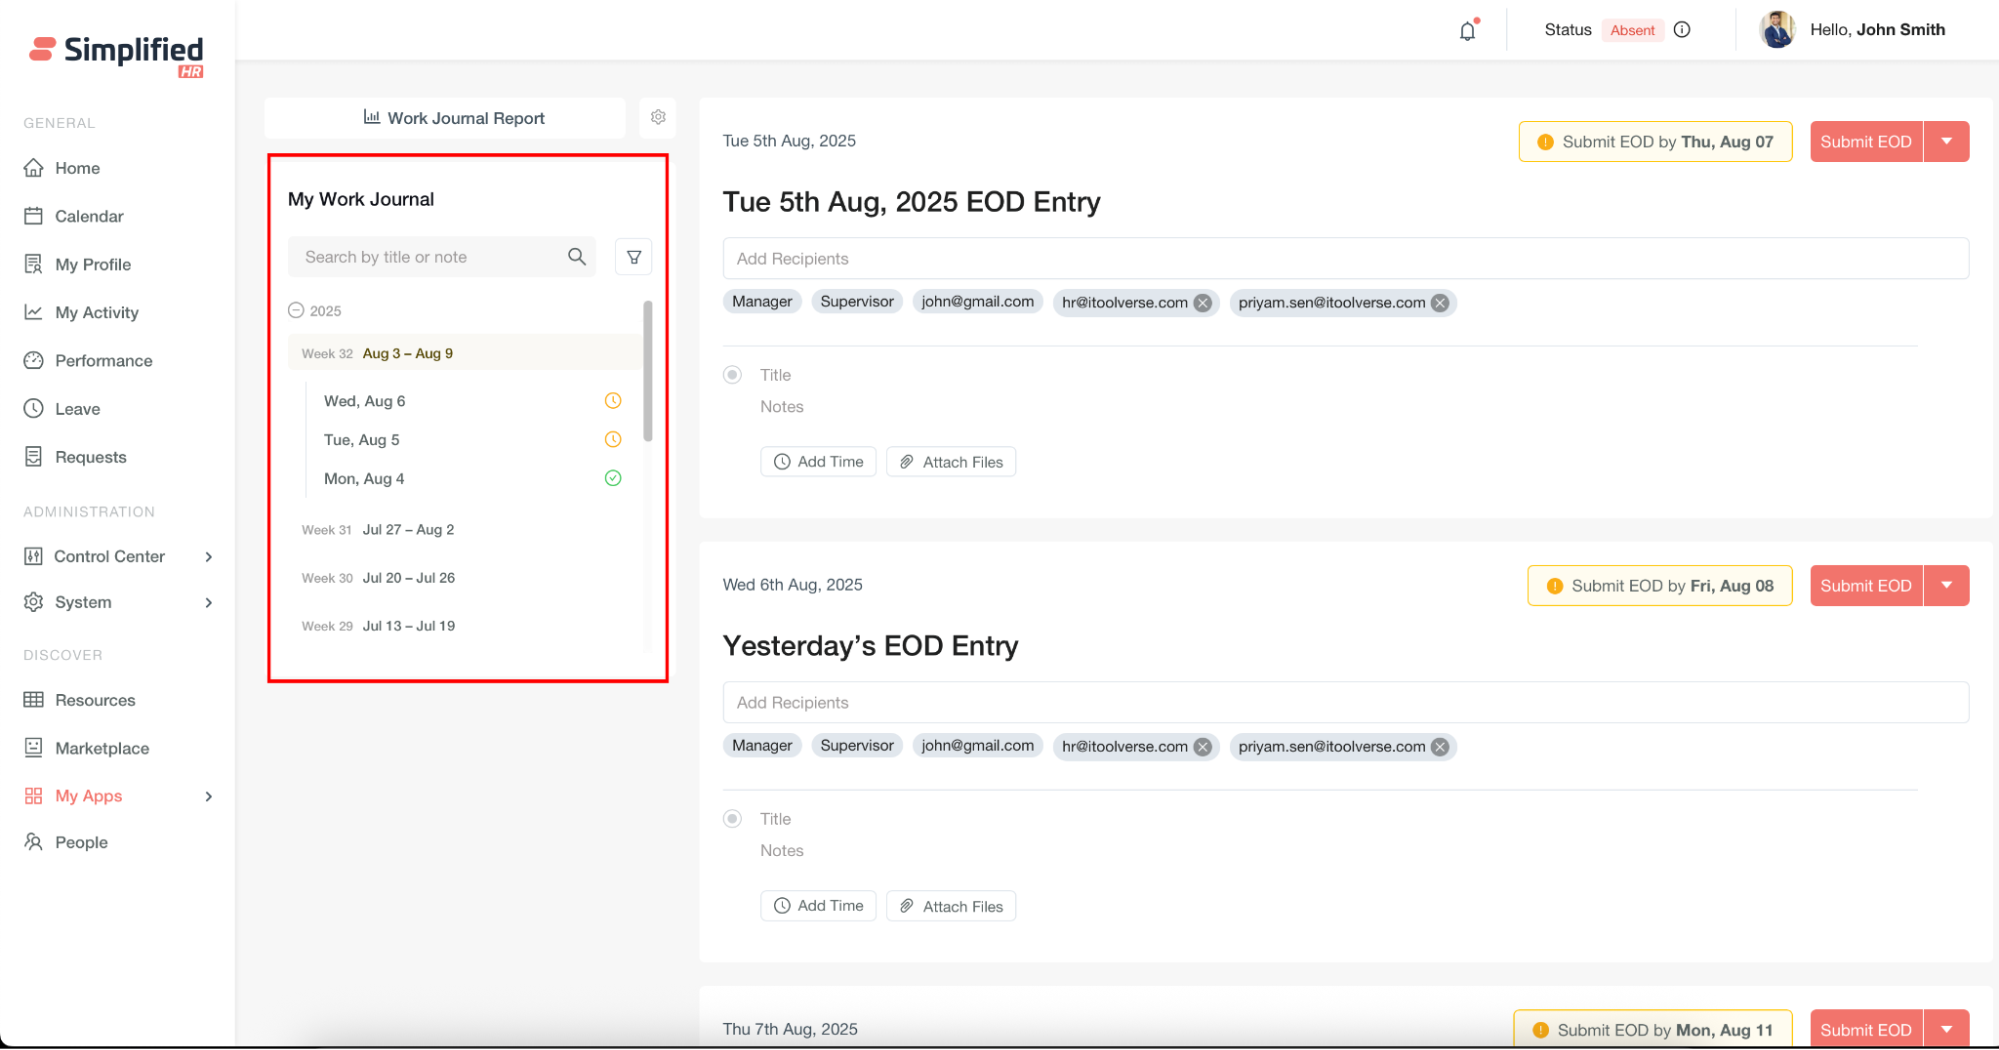Select the Title radio in Tue 5th entry
Image resolution: width=1999 pixels, height=1050 pixels.
pyautogui.click(x=733, y=375)
